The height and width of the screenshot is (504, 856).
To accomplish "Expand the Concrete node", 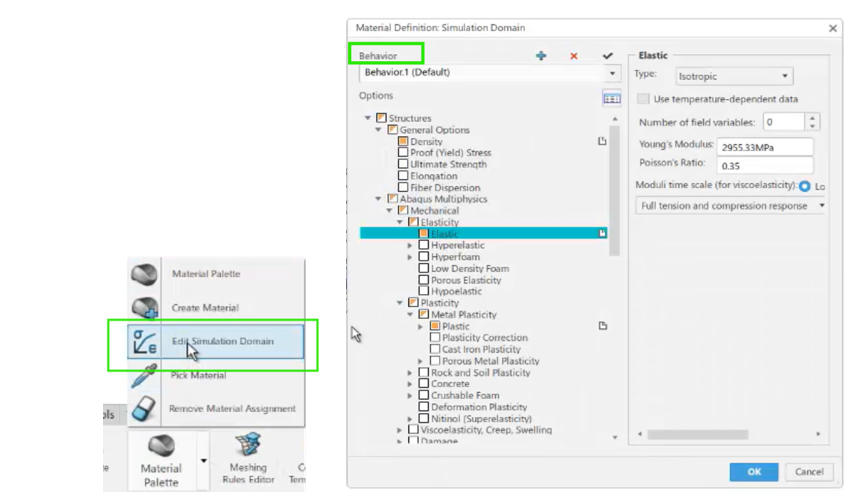I will coord(409,384).
